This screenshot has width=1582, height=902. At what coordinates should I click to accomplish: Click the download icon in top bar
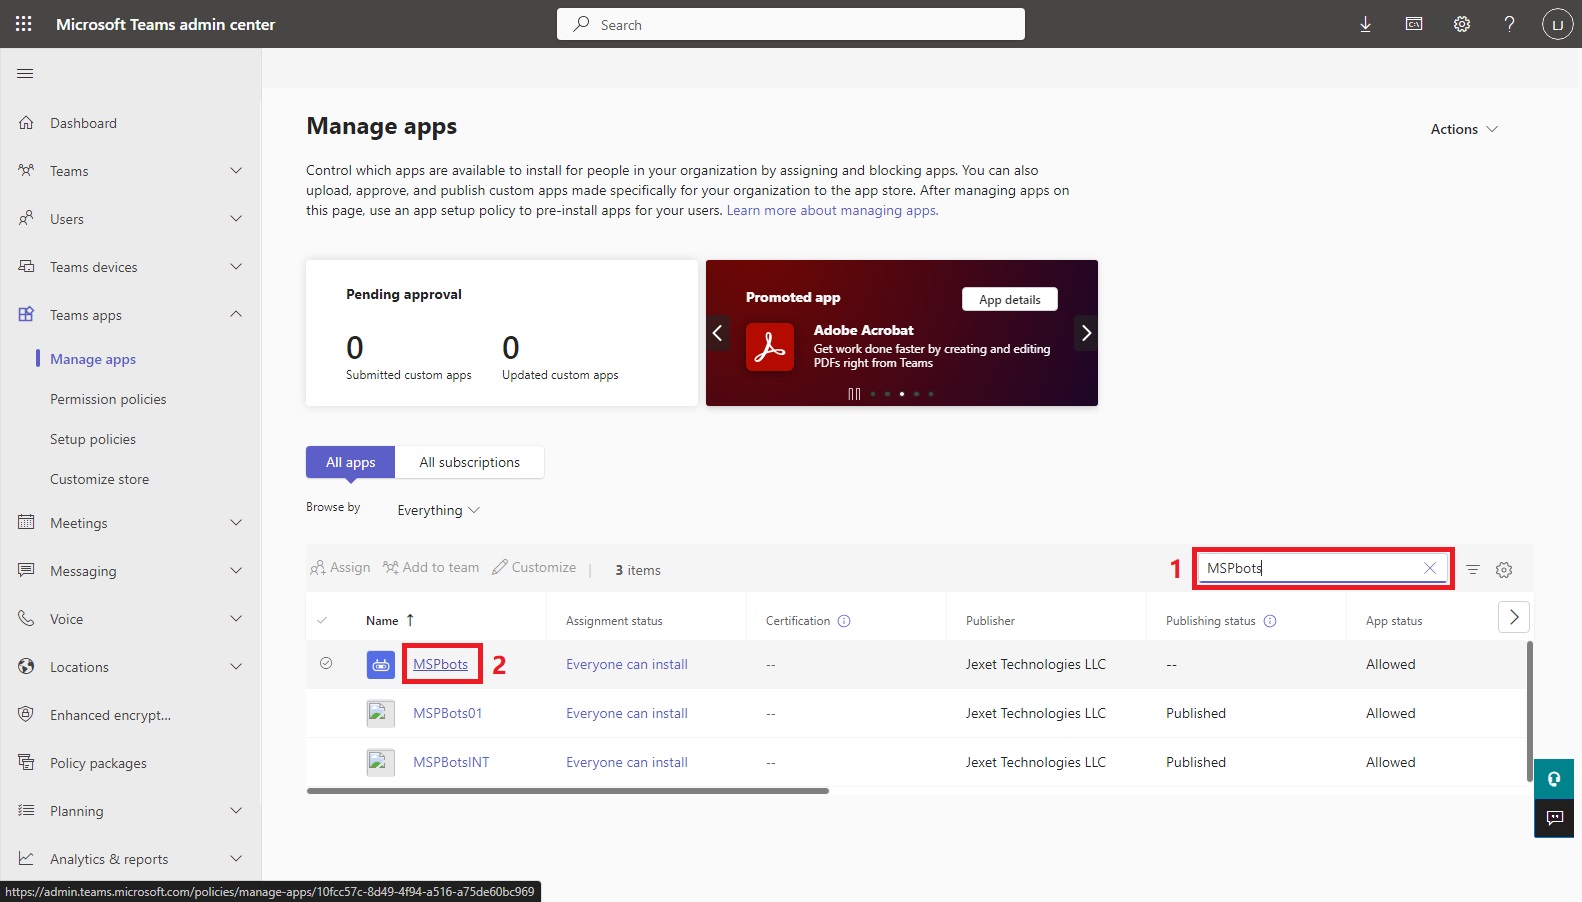click(1365, 24)
